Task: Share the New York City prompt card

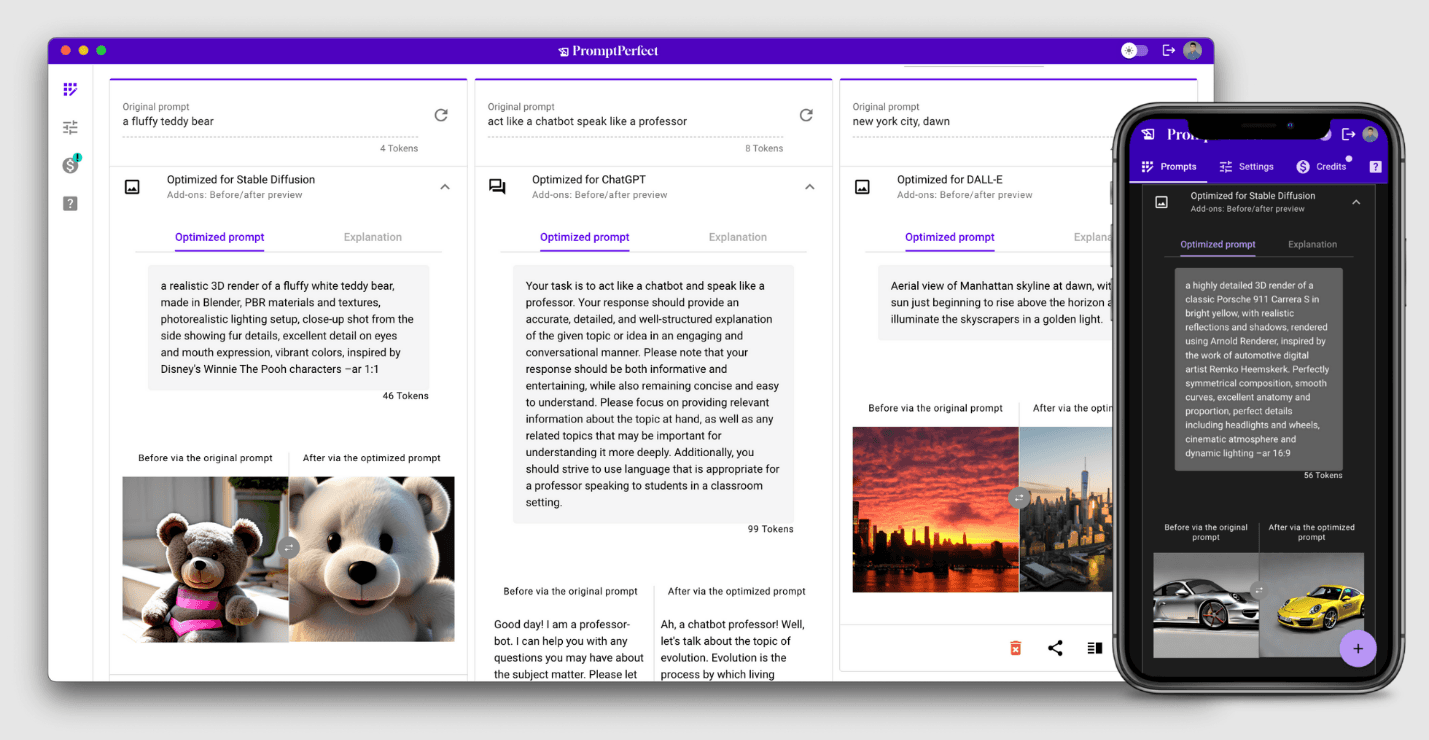Action: 1055,648
